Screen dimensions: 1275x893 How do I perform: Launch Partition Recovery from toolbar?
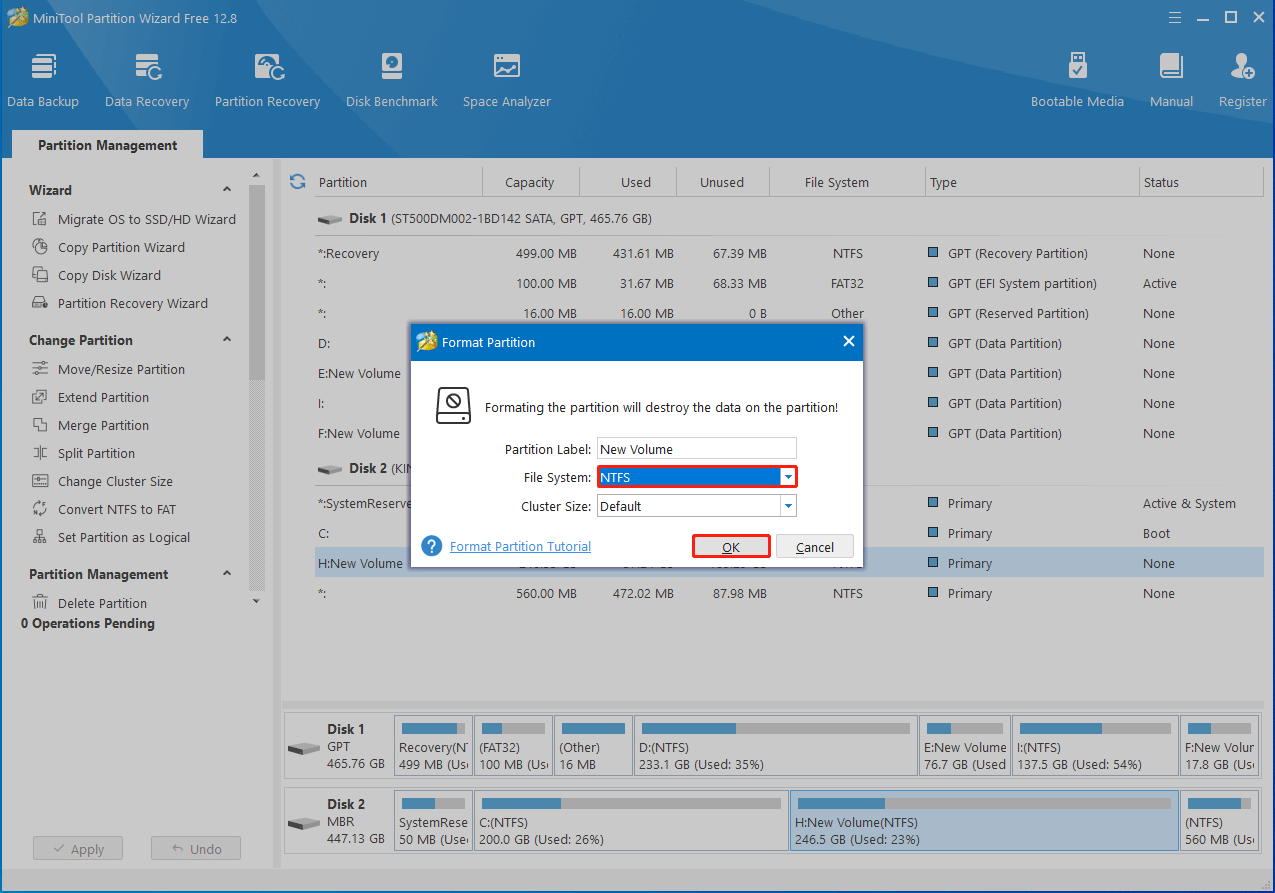(267, 80)
